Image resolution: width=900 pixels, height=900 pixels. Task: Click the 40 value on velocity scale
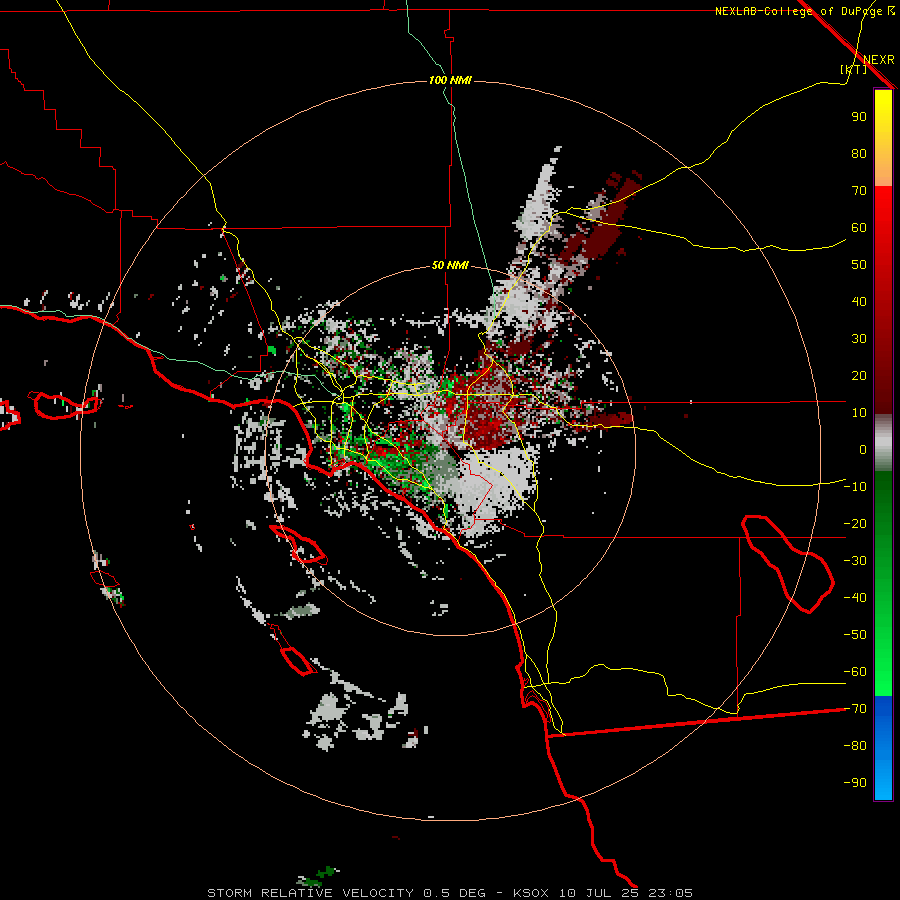[859, 301]
